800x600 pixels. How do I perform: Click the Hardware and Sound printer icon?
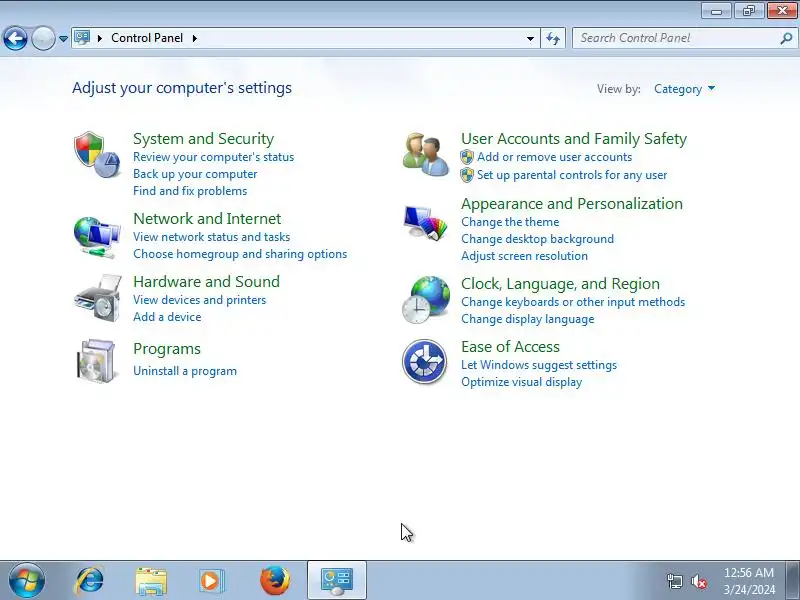[x=98, y=298]
